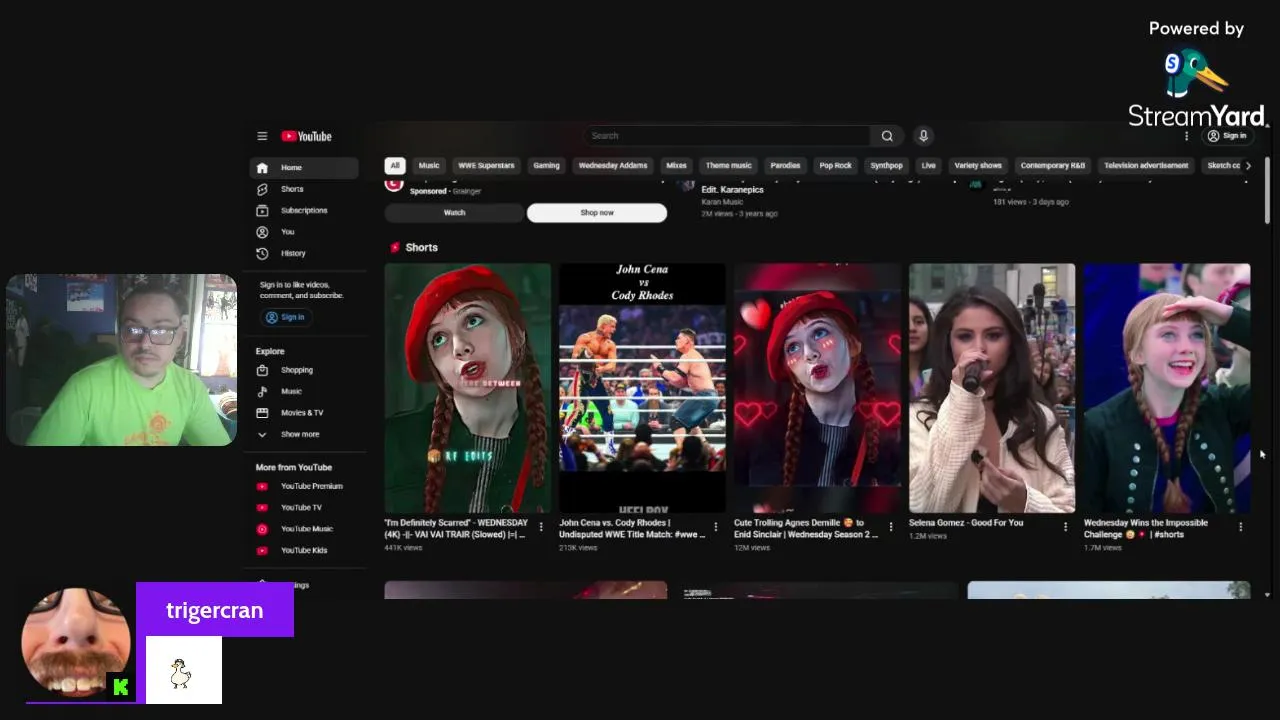Screen dimensions: 1280x720
Task: Select the Gaming filter chip
Action: coord(546,166)
